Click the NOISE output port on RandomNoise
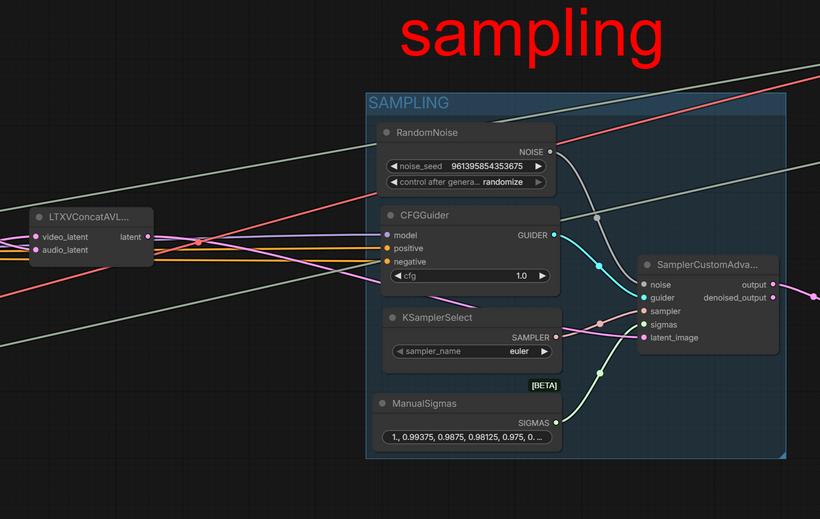The image size is (820, 519). tap(551, 152)
